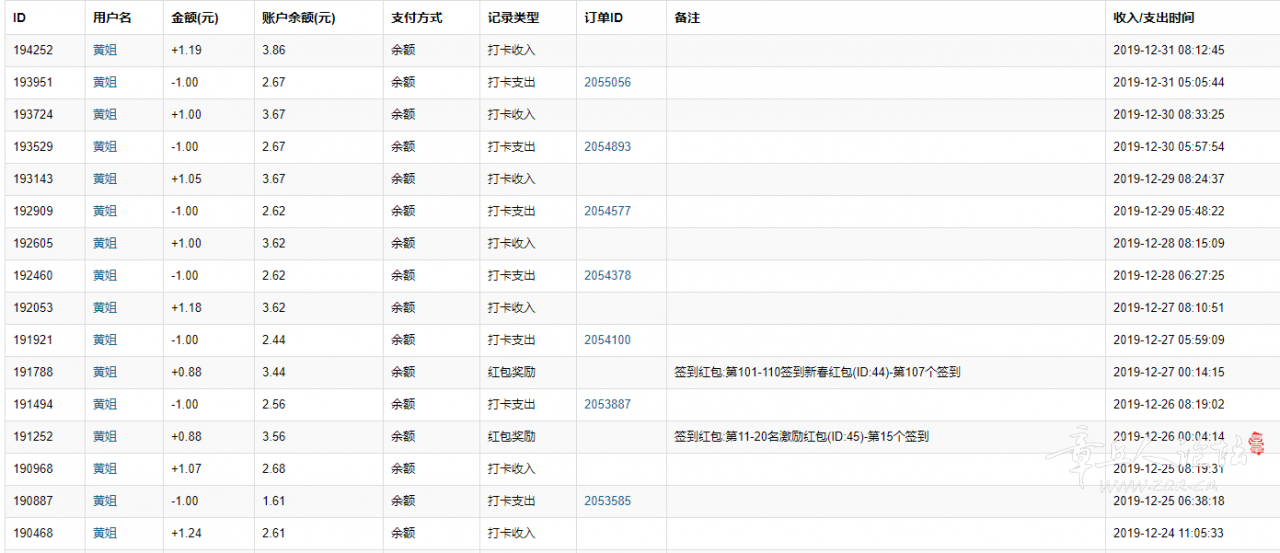
Task: Click username 黄姐 in row 194252
Action: (x=105, y=50)
